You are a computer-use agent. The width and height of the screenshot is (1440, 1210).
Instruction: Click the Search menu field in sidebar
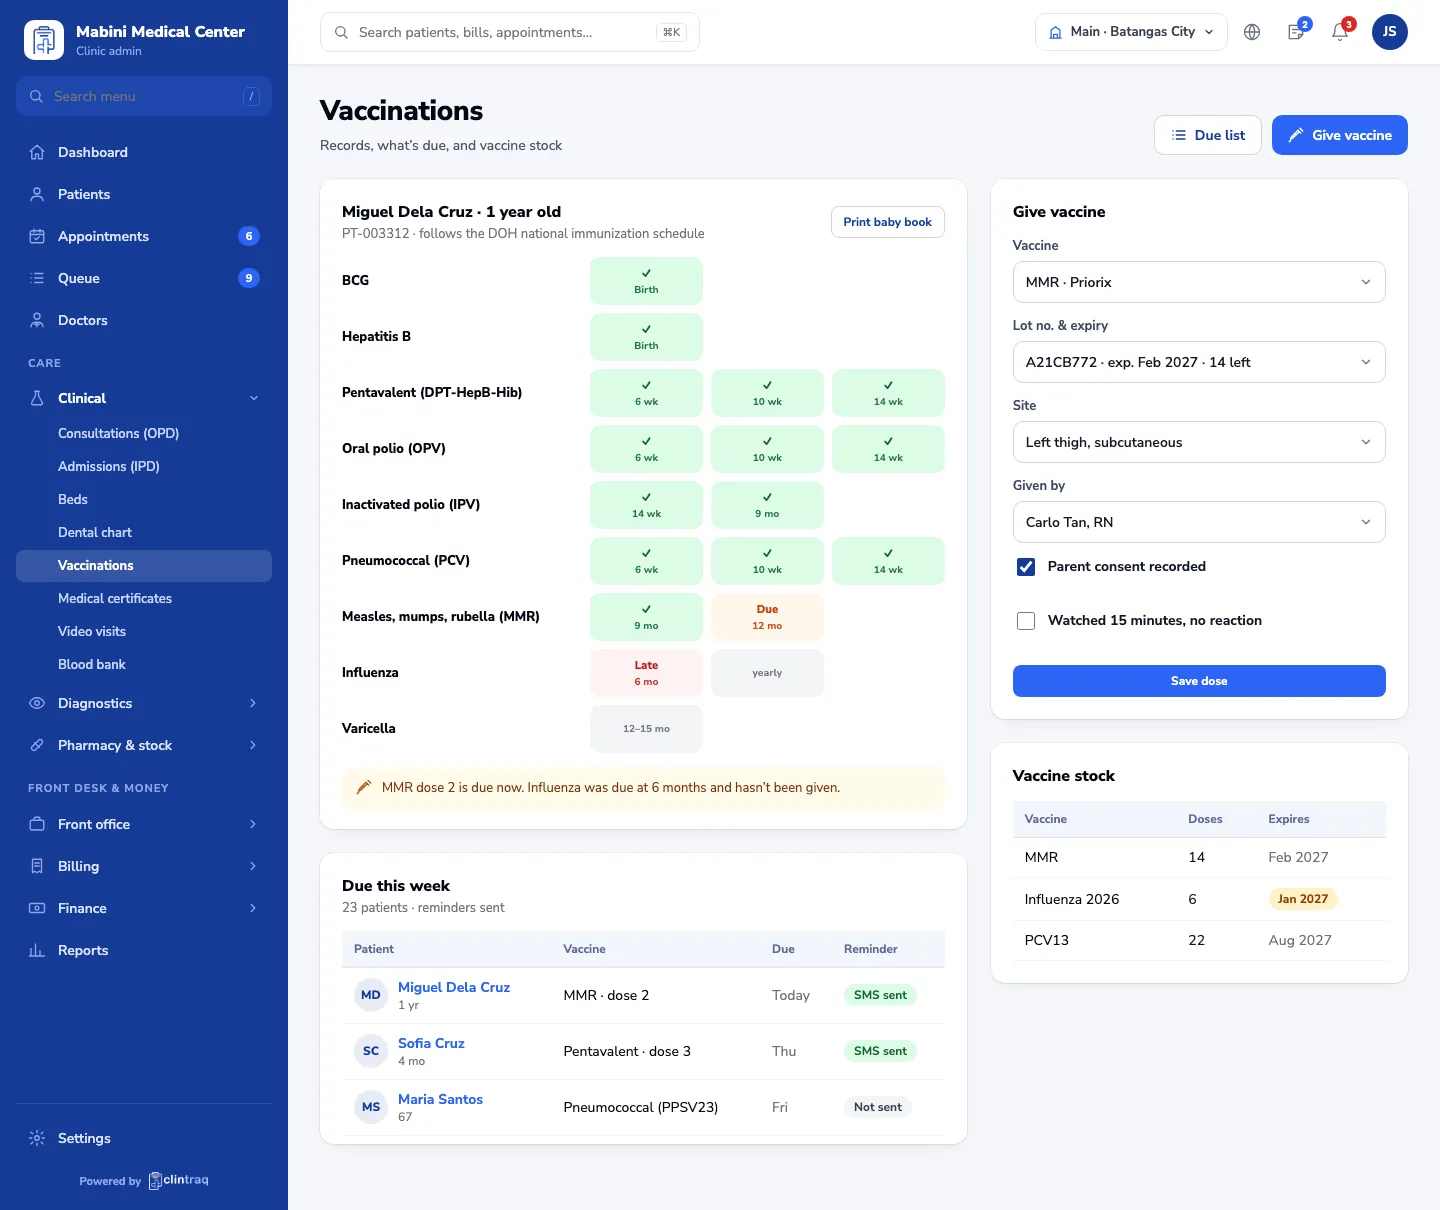click(x=144, y=96)
